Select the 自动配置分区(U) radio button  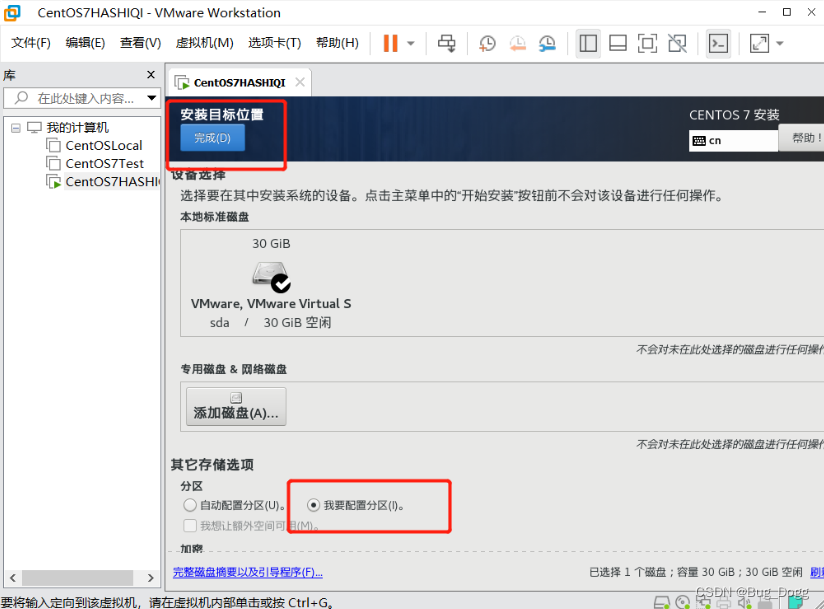click(190, 505)
